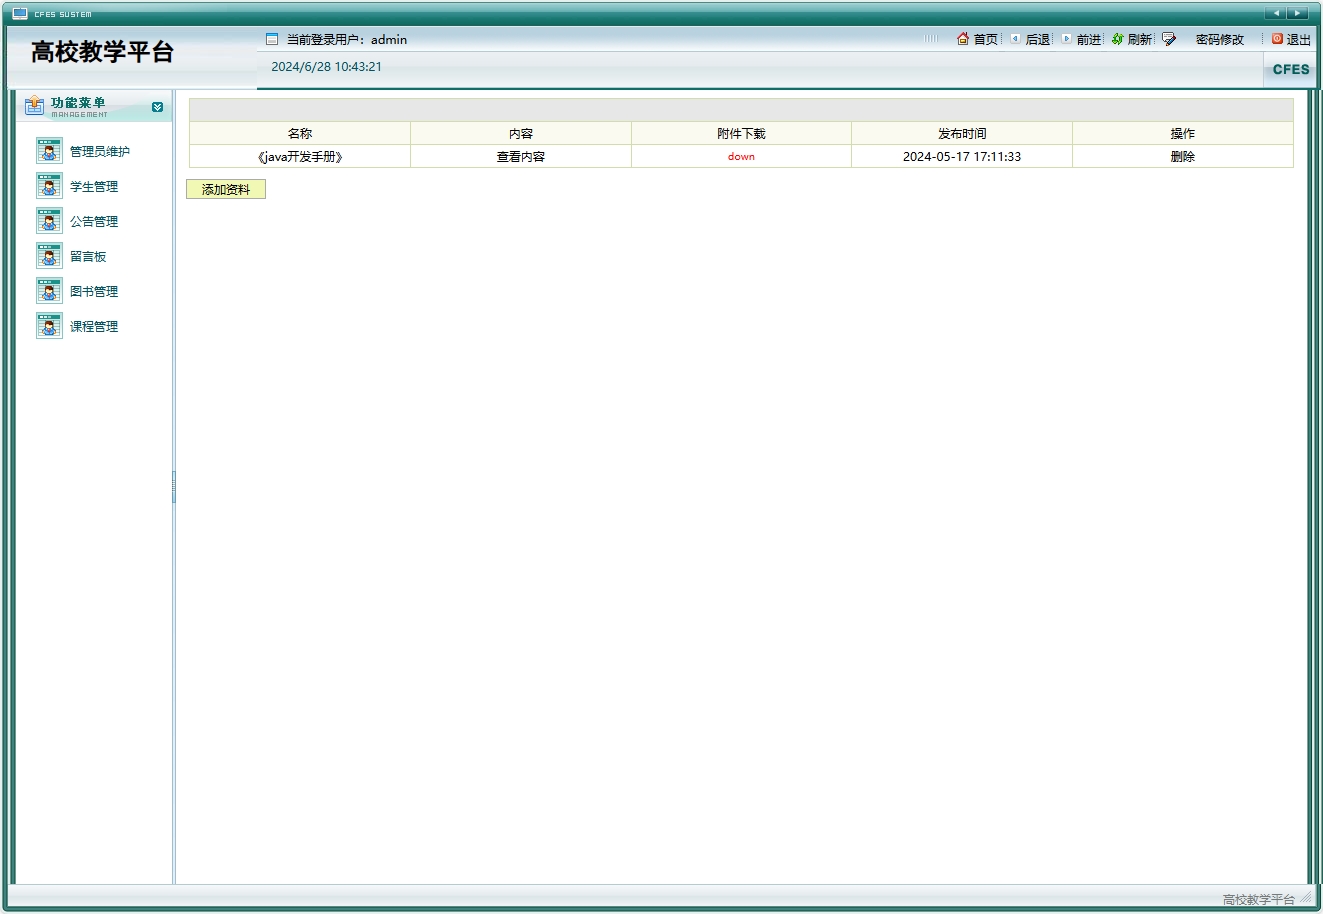Collapse the 功能菜单 panel using its chevron

pyautogui.click(x=157, y=106)
